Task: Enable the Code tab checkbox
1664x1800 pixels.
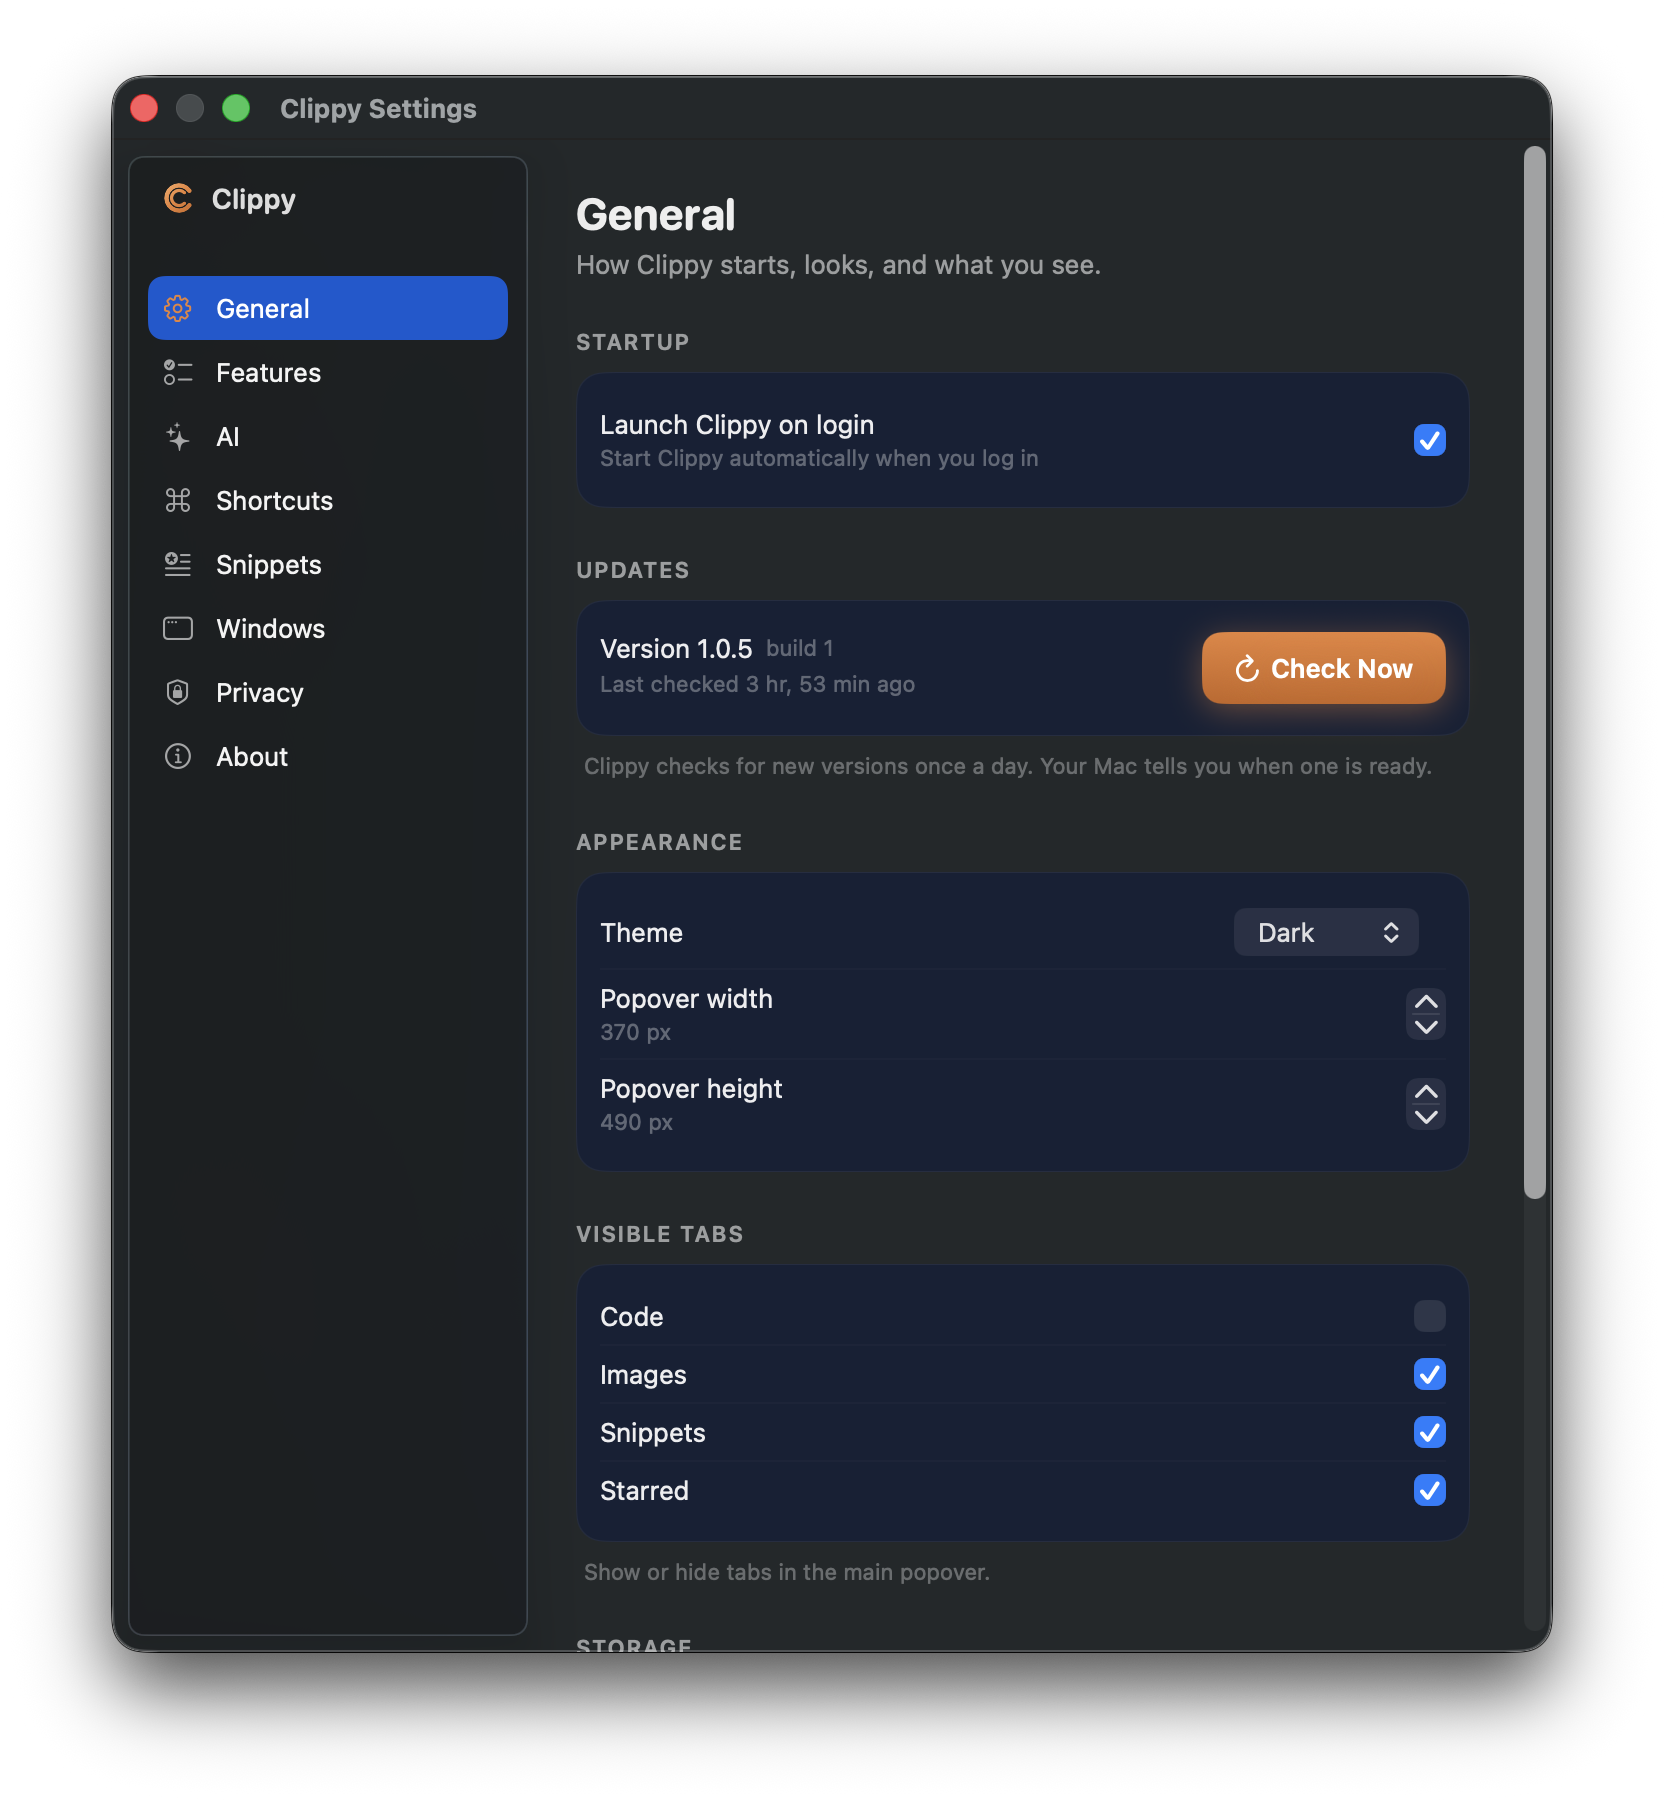Action: point(1430,1316)
